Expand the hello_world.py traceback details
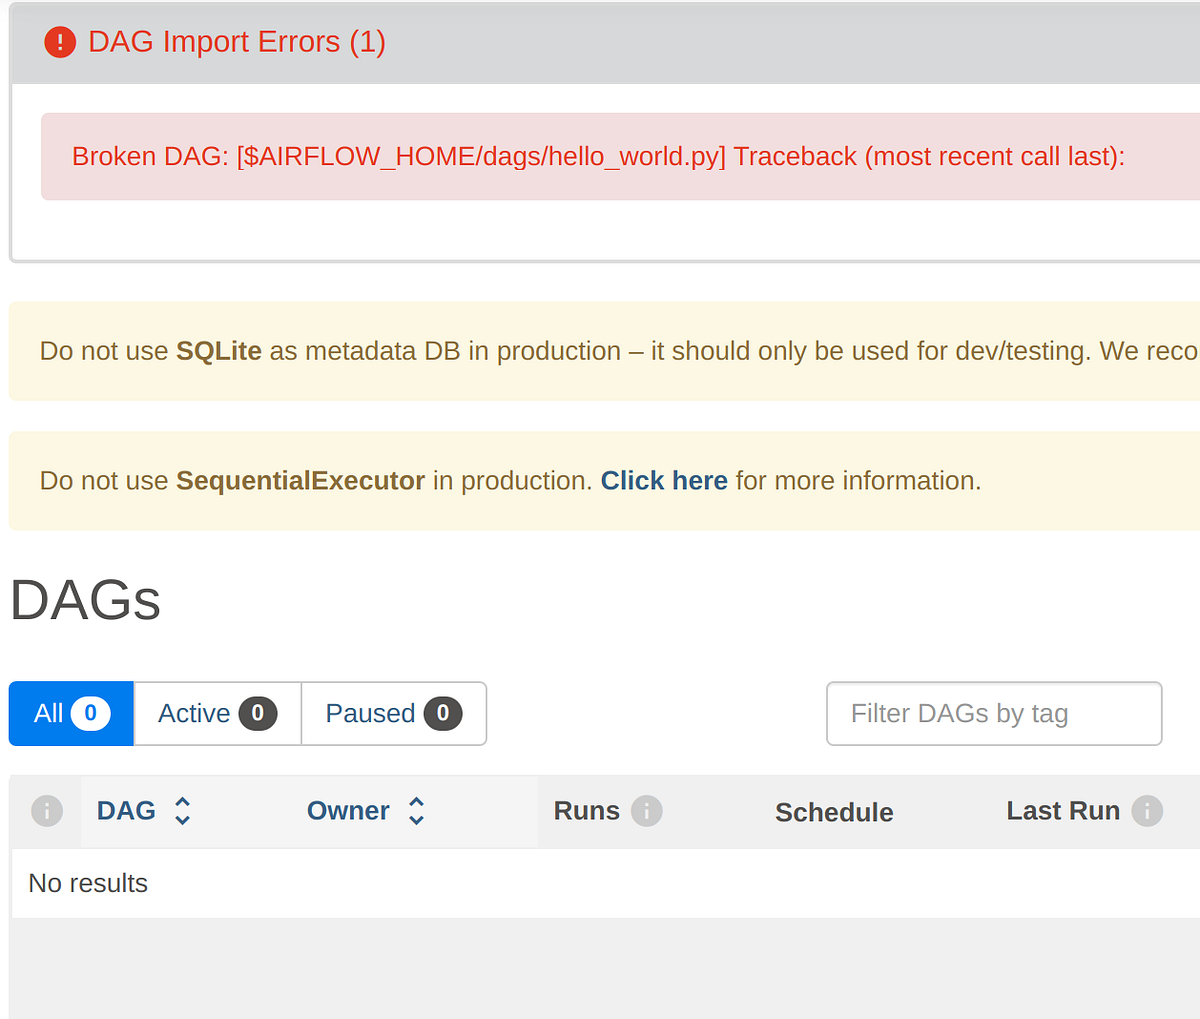 pyautogui.click(x=598, y=156)
